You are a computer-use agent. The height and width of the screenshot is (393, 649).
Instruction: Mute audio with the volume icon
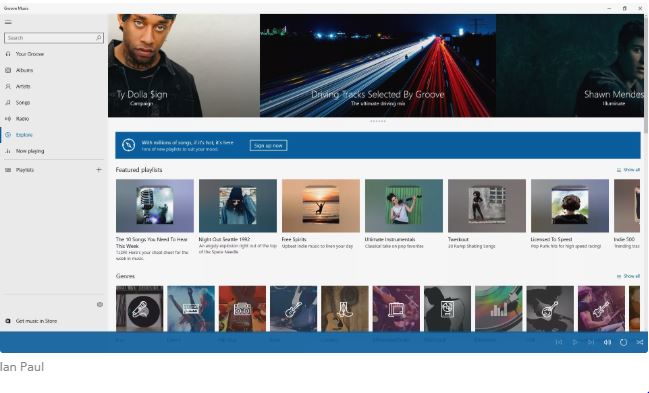607,342
